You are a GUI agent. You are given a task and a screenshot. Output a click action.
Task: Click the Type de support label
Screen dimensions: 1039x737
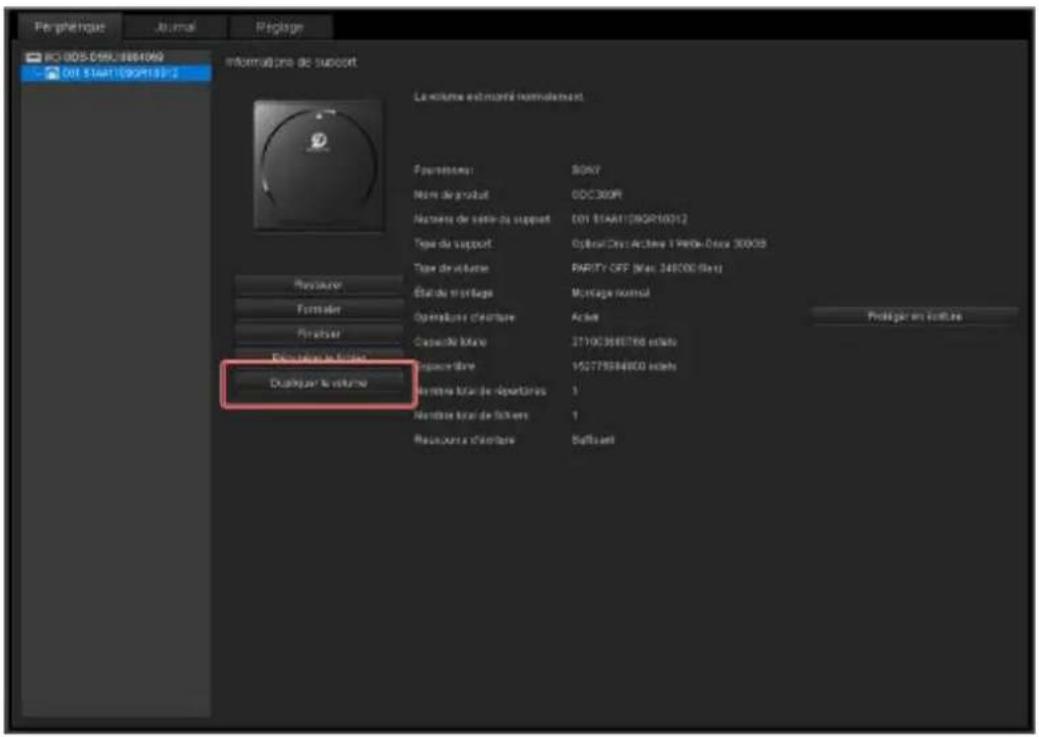453,243
